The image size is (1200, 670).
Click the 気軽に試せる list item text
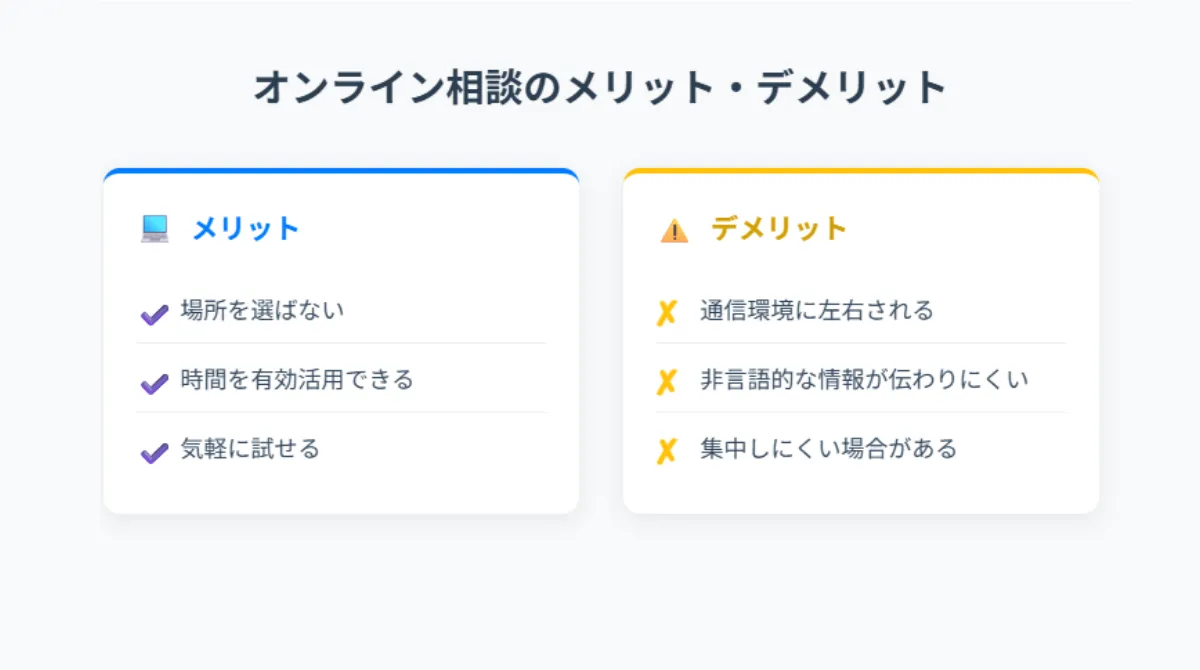pos(250,449)
